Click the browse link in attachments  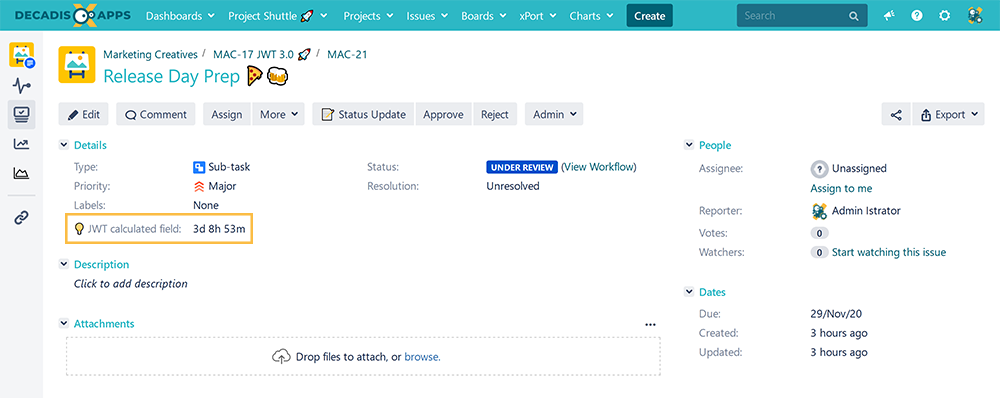click(422, 357)
